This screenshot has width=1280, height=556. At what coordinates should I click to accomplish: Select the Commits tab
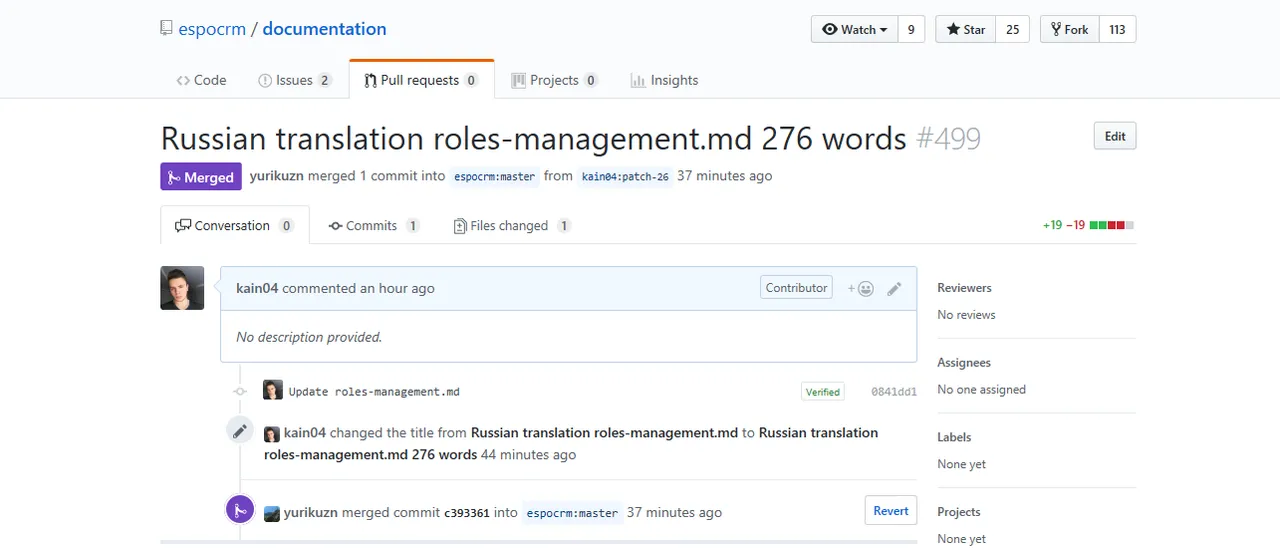373,225
